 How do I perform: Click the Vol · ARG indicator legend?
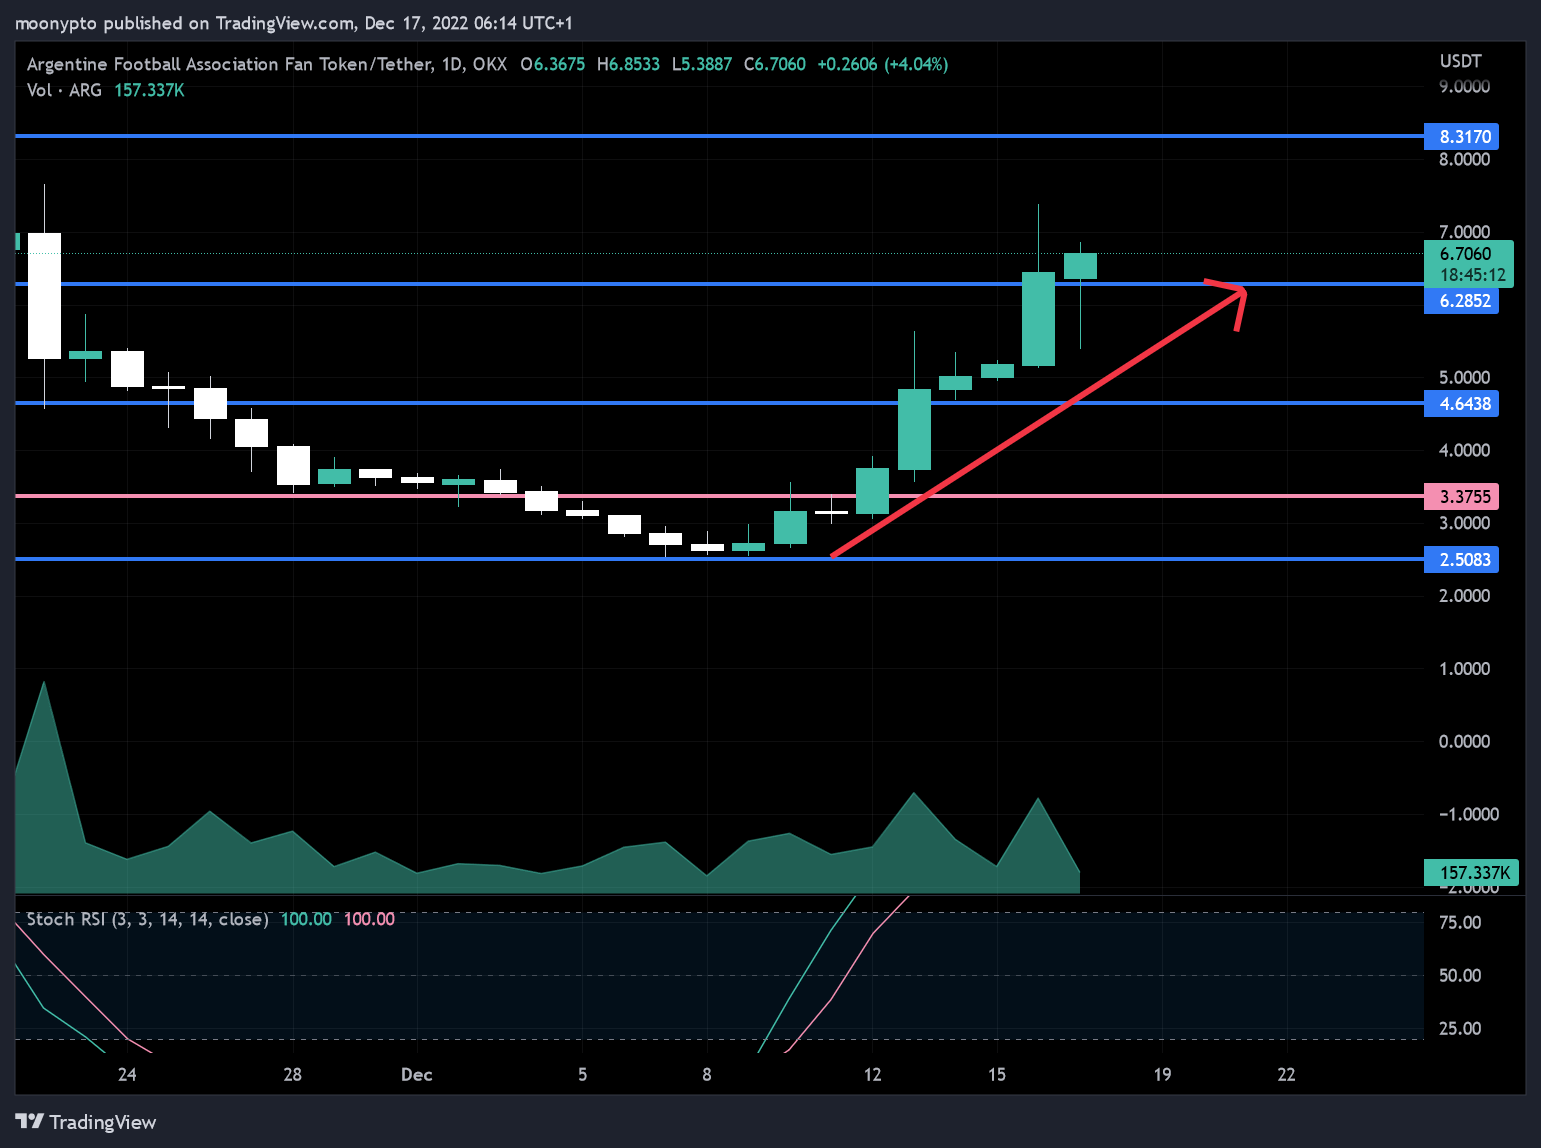point(64,90)
